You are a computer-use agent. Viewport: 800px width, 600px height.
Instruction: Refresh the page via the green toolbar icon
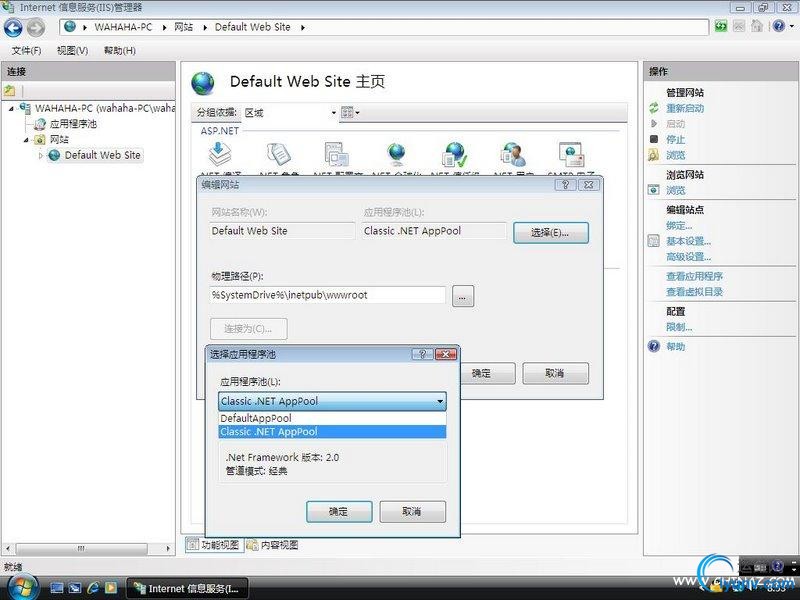720,26
